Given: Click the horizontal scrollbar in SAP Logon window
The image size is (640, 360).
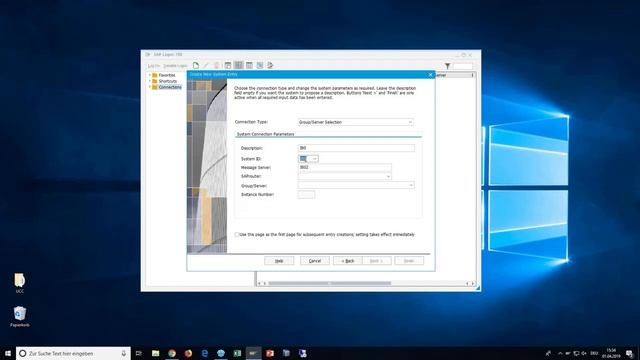Looking at the screenshot, I should tap(329, 283).
